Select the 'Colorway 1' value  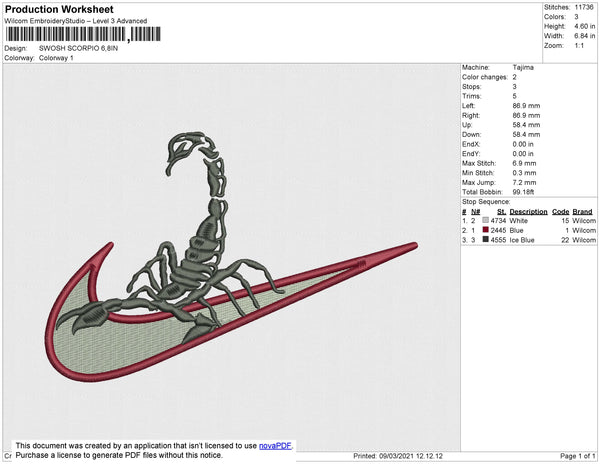coord(56,58)
